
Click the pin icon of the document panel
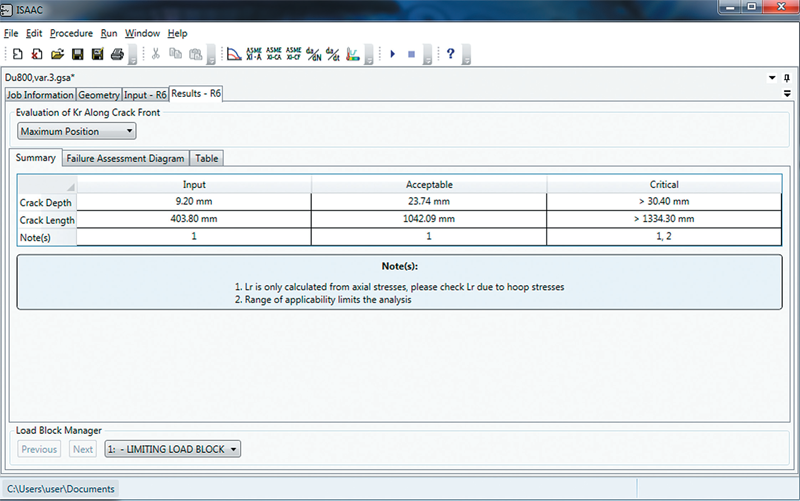point(787,78)
